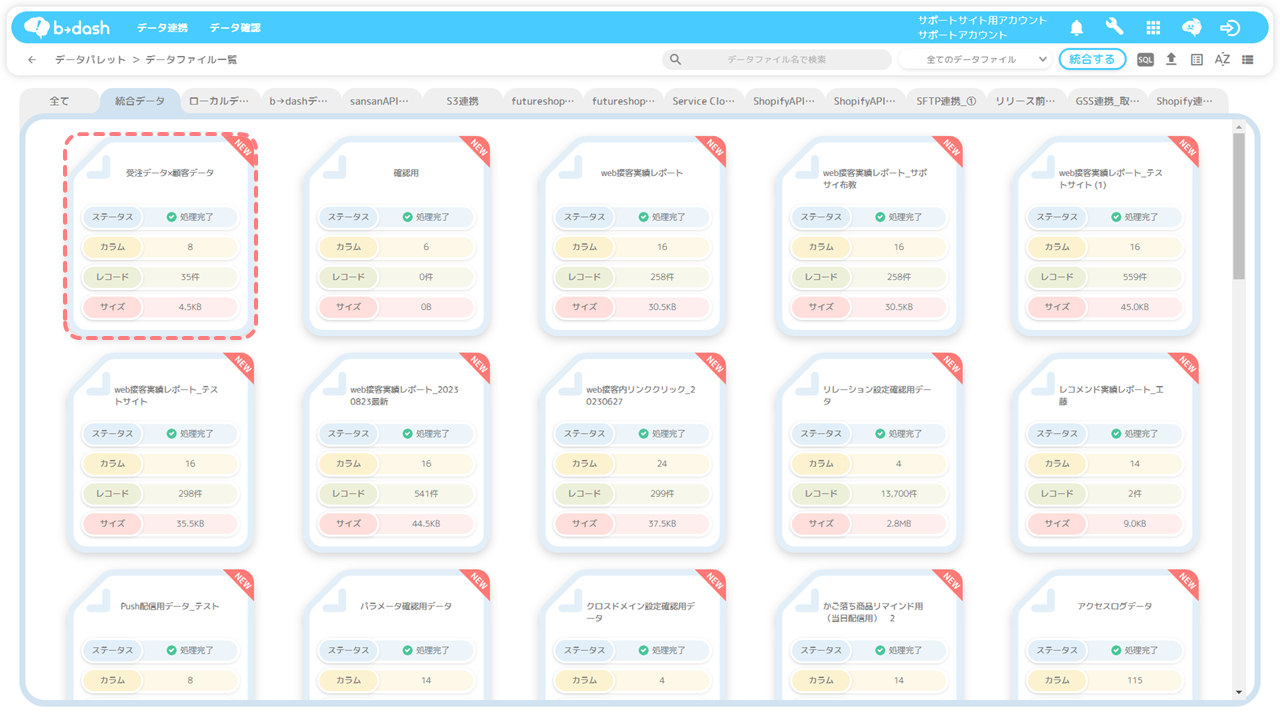
Task: Click the b→dash logo
Action: (67, 27)
